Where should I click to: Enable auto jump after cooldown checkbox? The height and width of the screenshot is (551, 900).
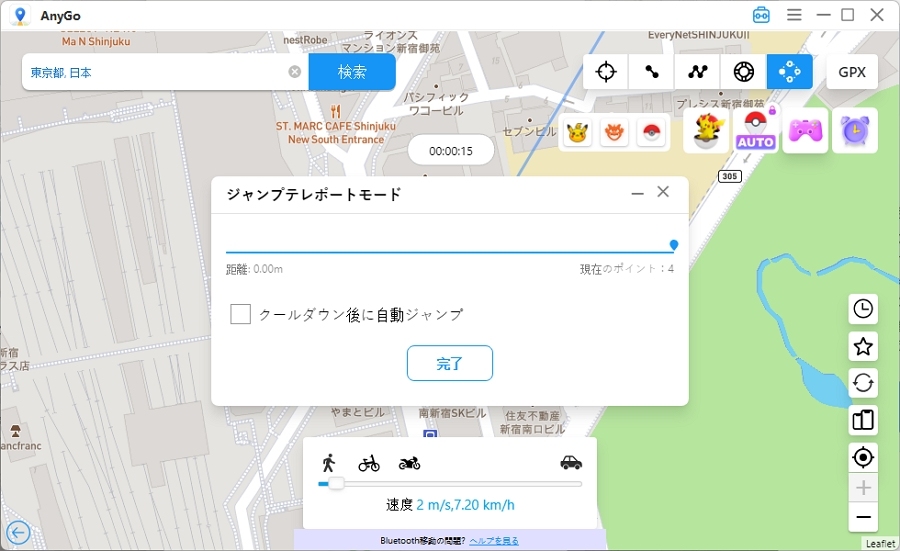coord(240,314)
